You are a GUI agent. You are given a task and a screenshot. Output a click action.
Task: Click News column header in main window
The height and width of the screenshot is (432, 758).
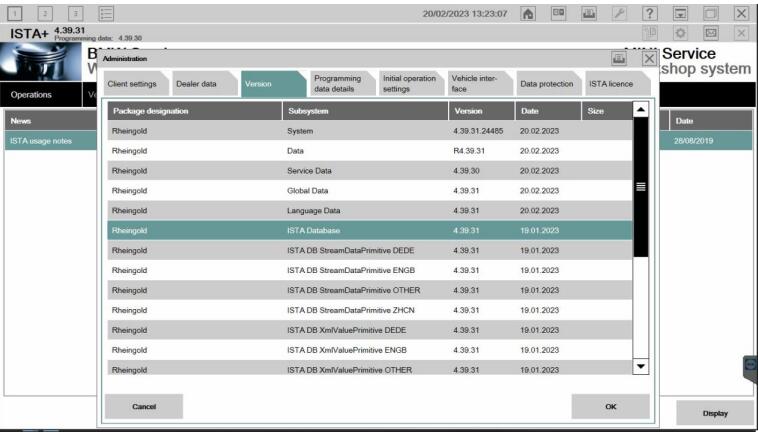click(51, 121)
